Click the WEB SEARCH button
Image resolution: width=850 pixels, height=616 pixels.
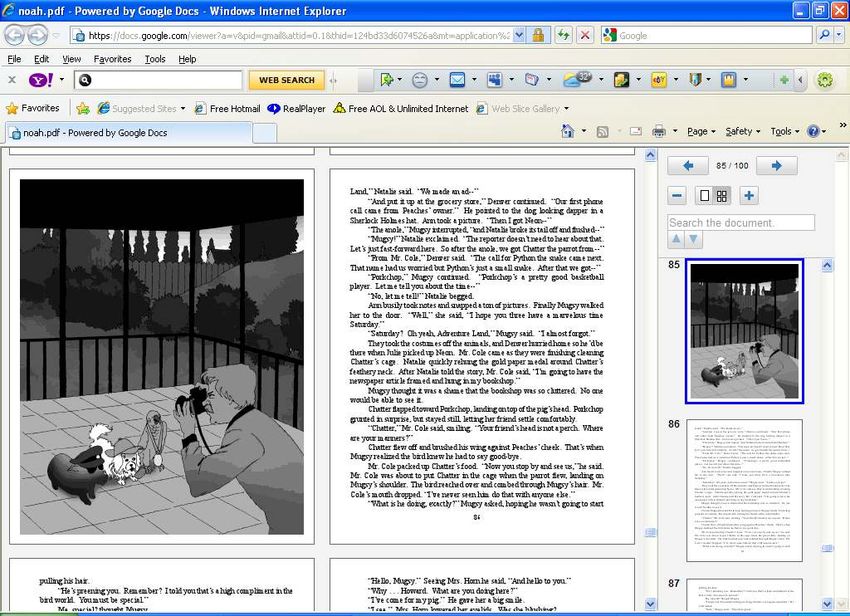[x=287, y=80]
